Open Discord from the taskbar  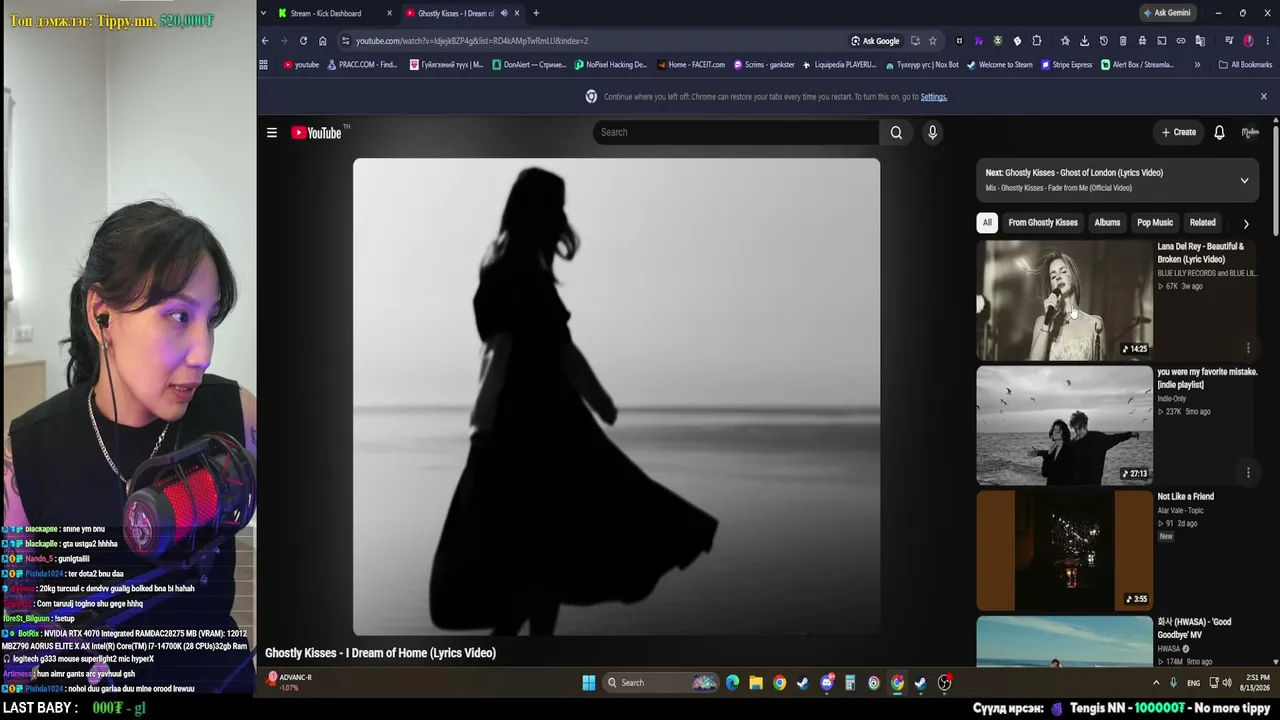[827, 683]
